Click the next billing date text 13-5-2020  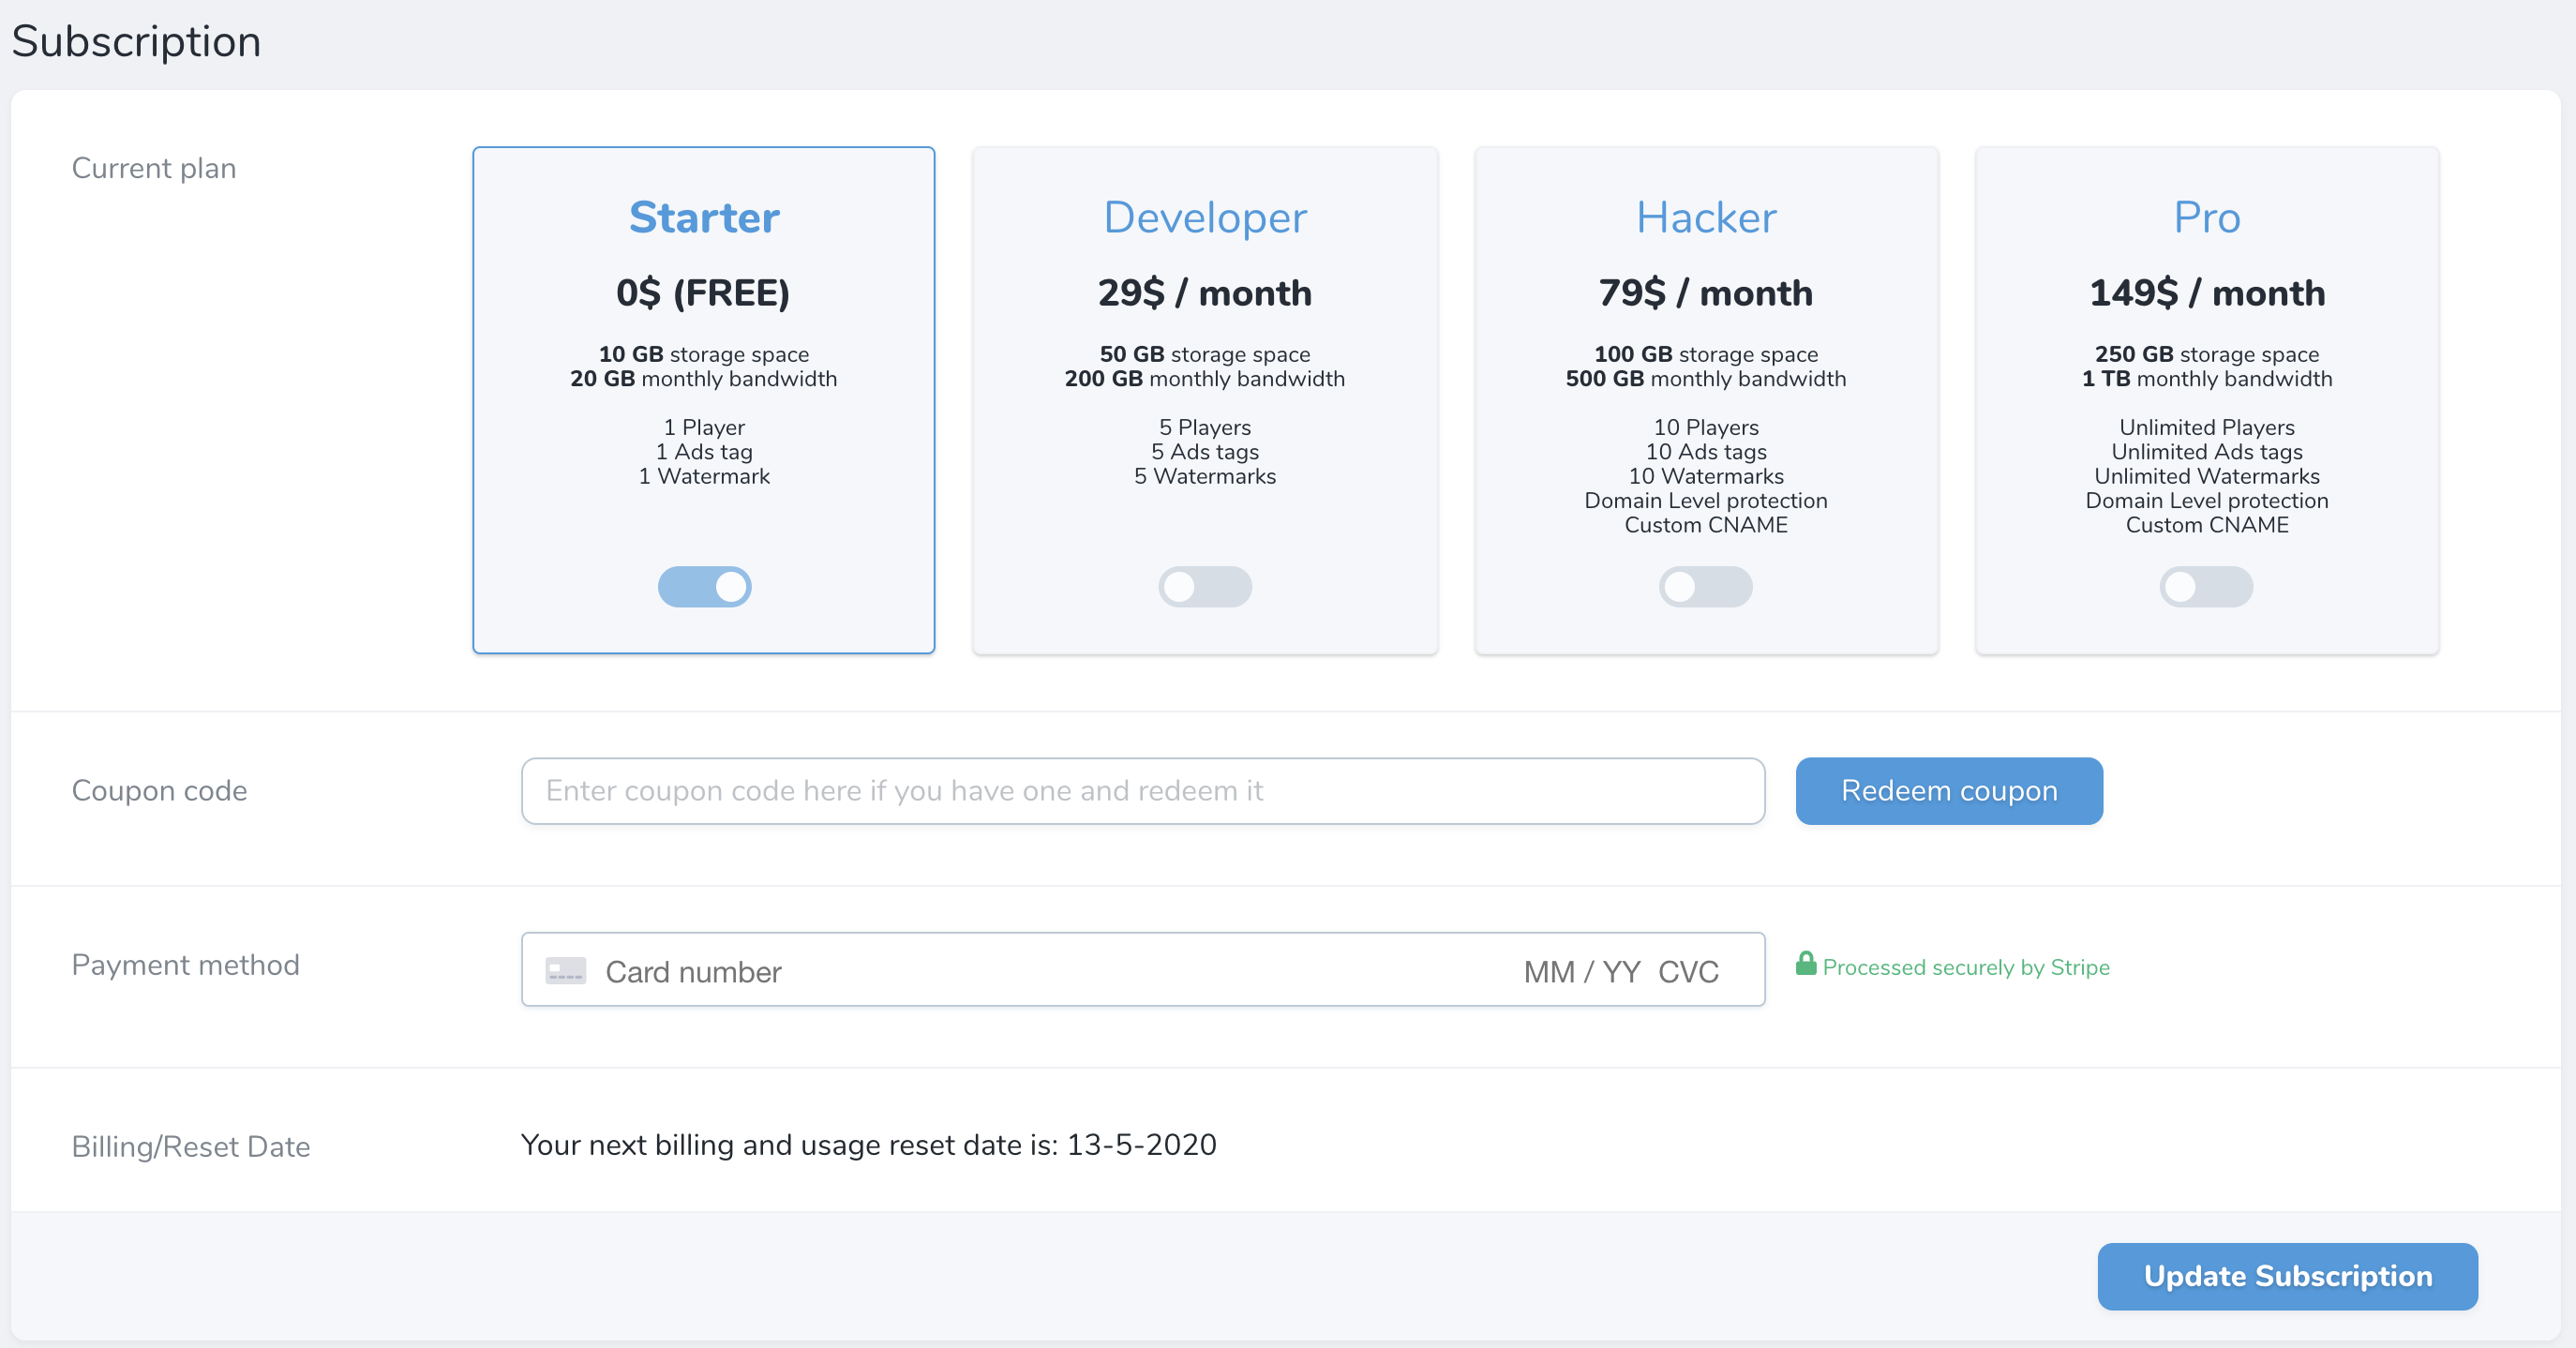[1141, 1145]
